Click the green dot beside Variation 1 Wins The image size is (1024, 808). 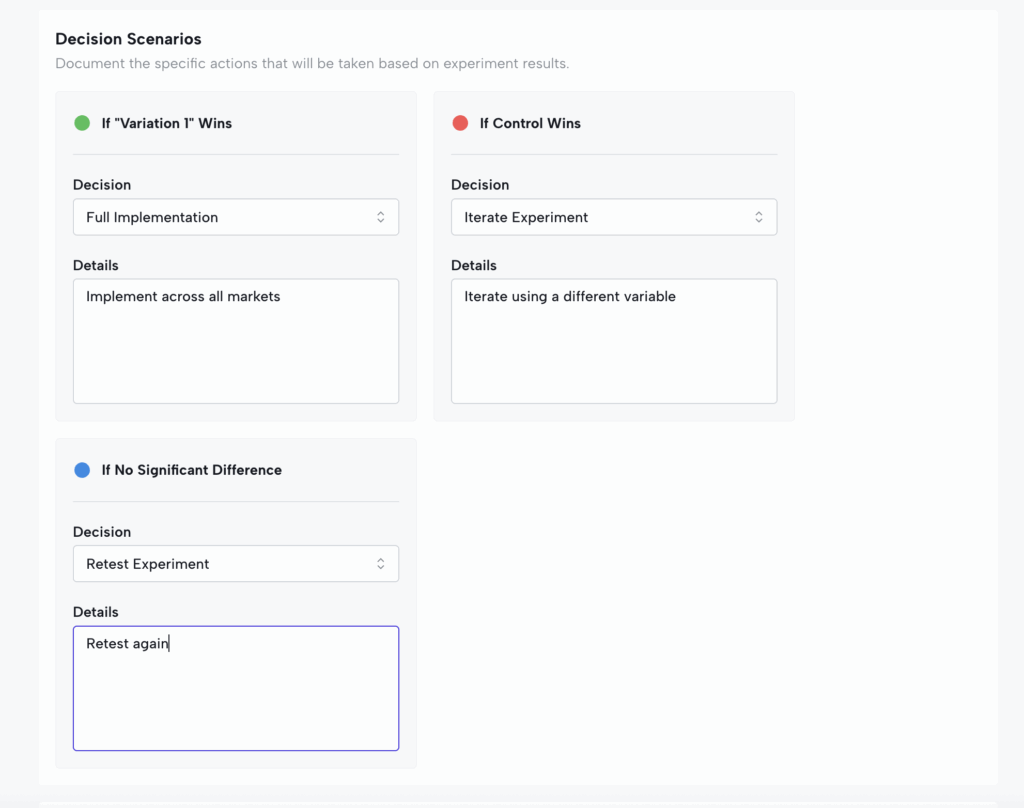point(82,123)
